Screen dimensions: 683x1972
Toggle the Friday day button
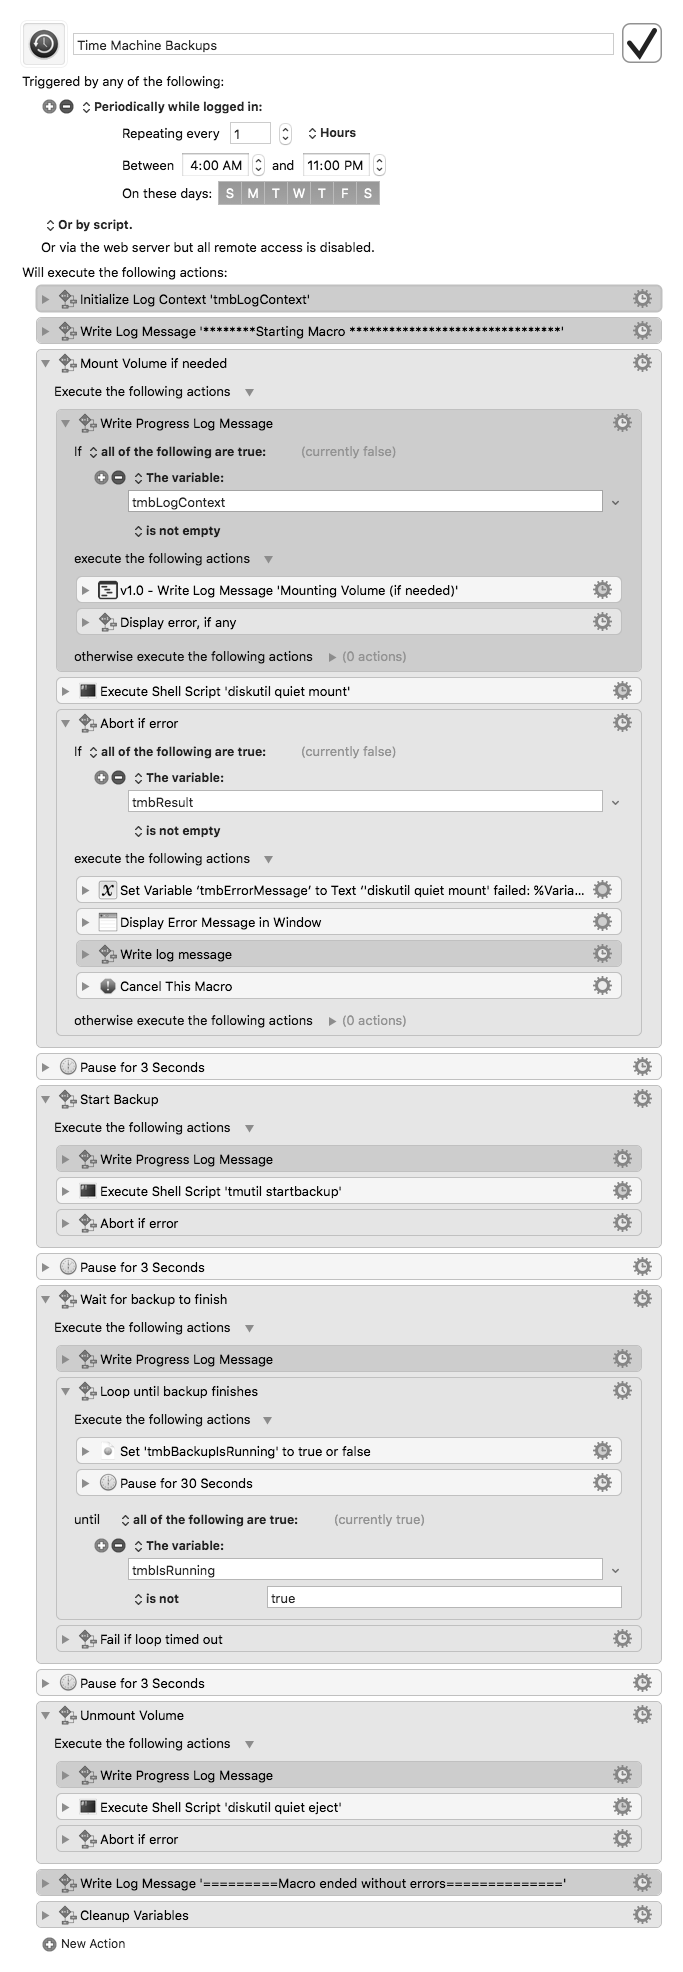point(345,193)
